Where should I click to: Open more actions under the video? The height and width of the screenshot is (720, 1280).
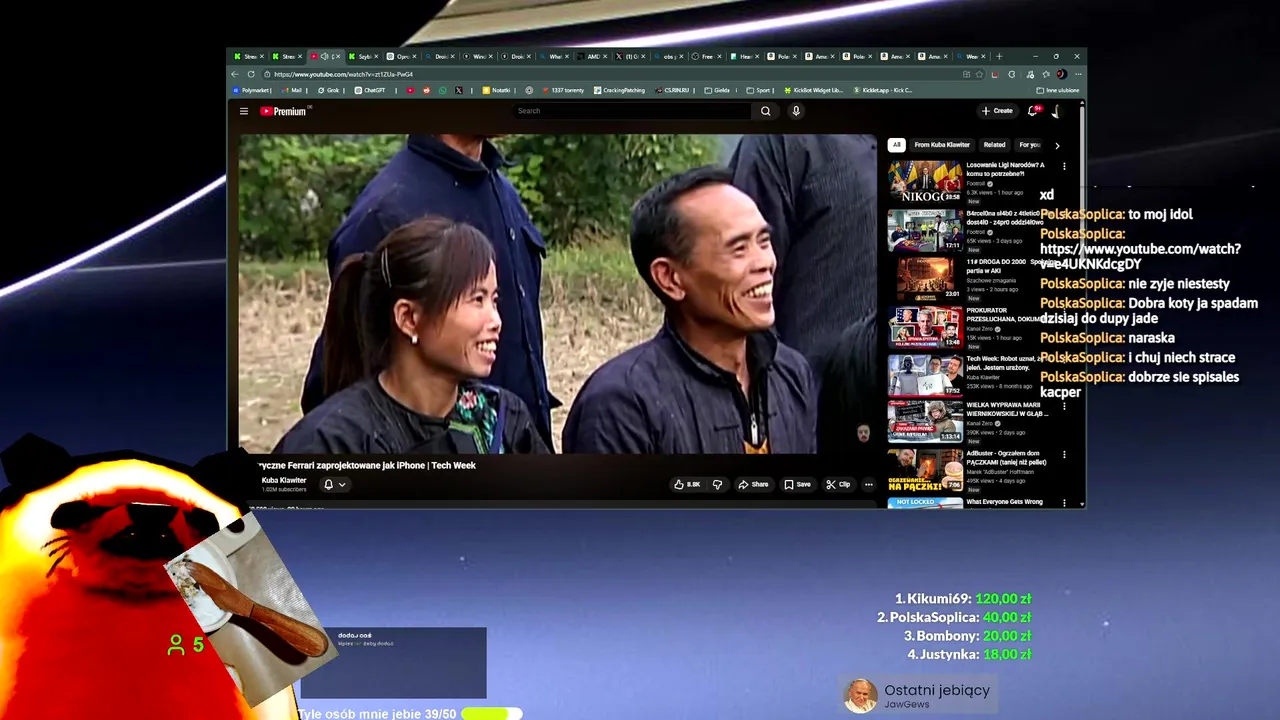click(x=868, y=484)
